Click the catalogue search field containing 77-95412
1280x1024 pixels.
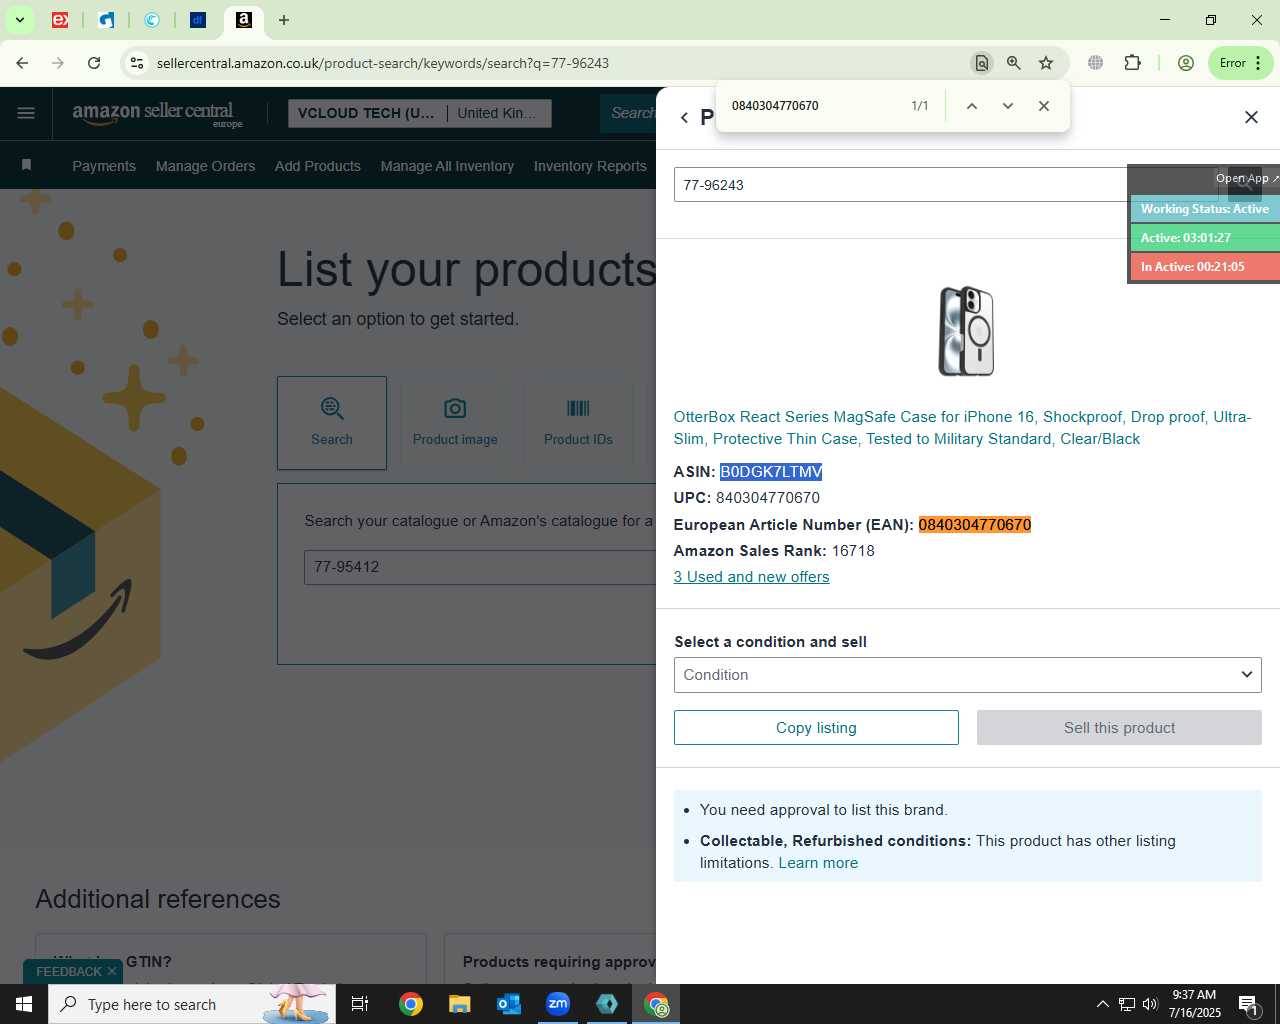coord(480,567)
